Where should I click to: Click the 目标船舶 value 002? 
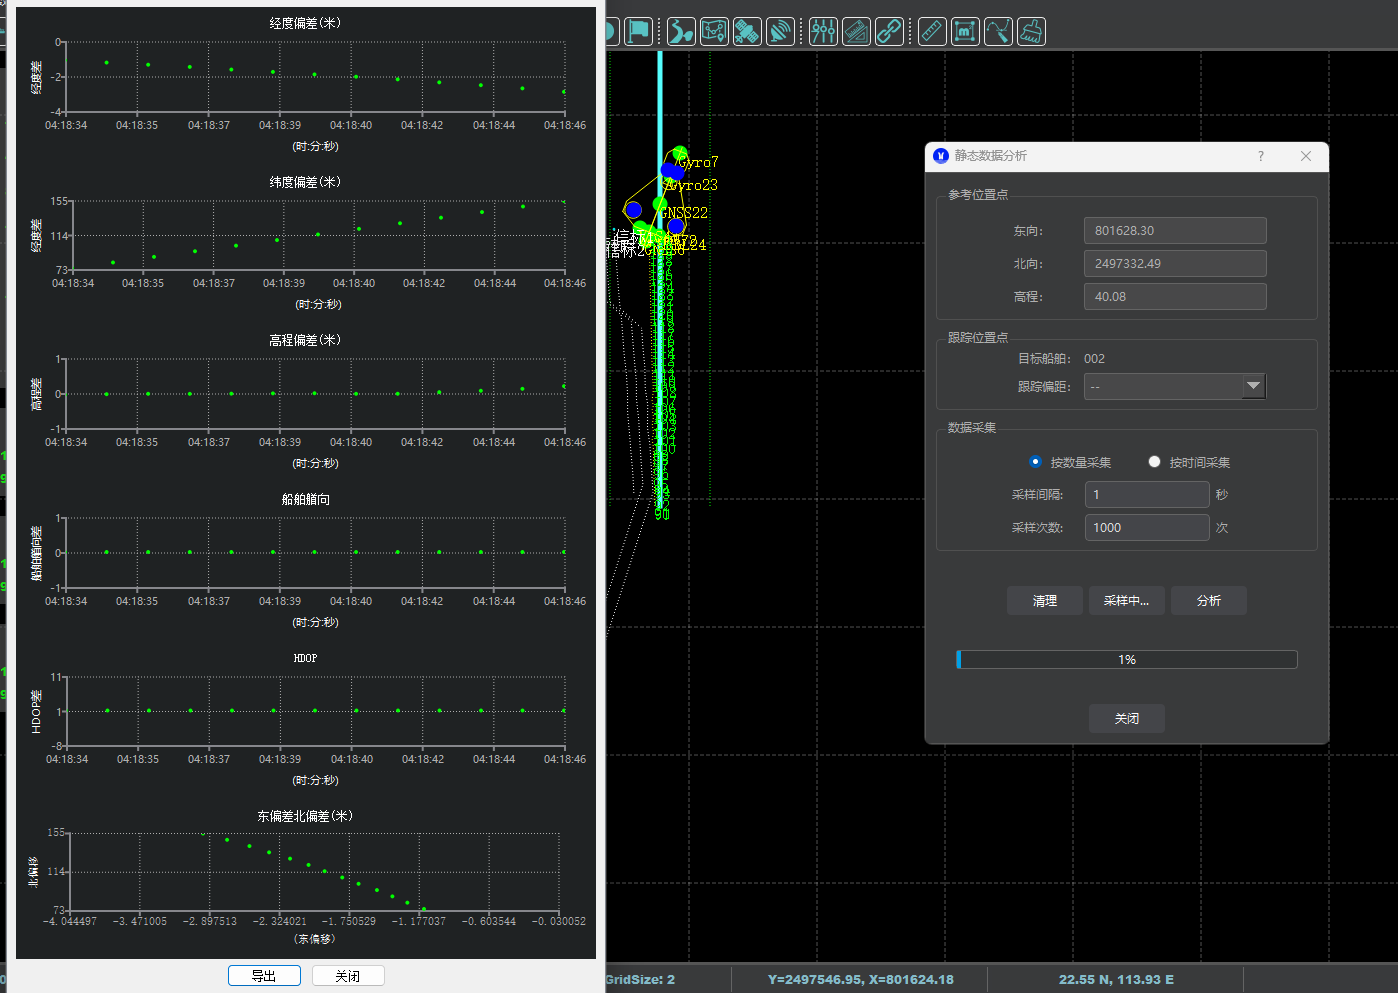1094,359
